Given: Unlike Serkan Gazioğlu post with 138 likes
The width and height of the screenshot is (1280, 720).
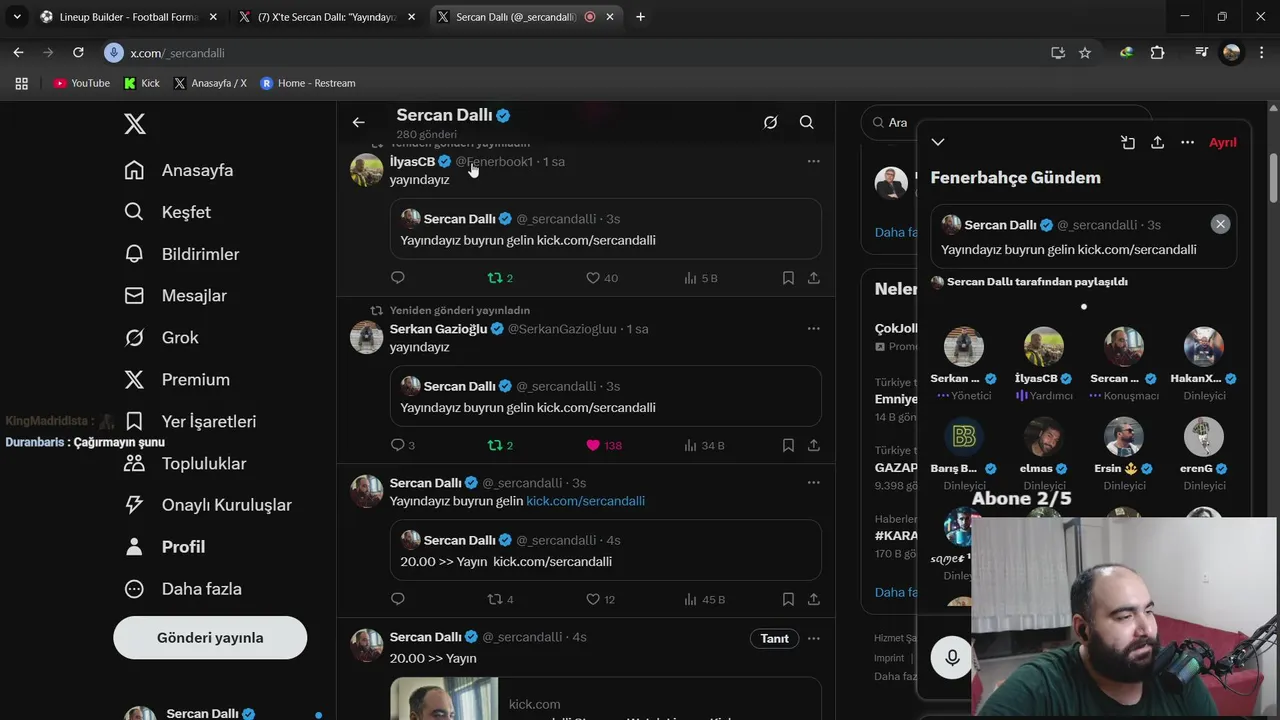Looking at the screenshot, I should point(604,445).
